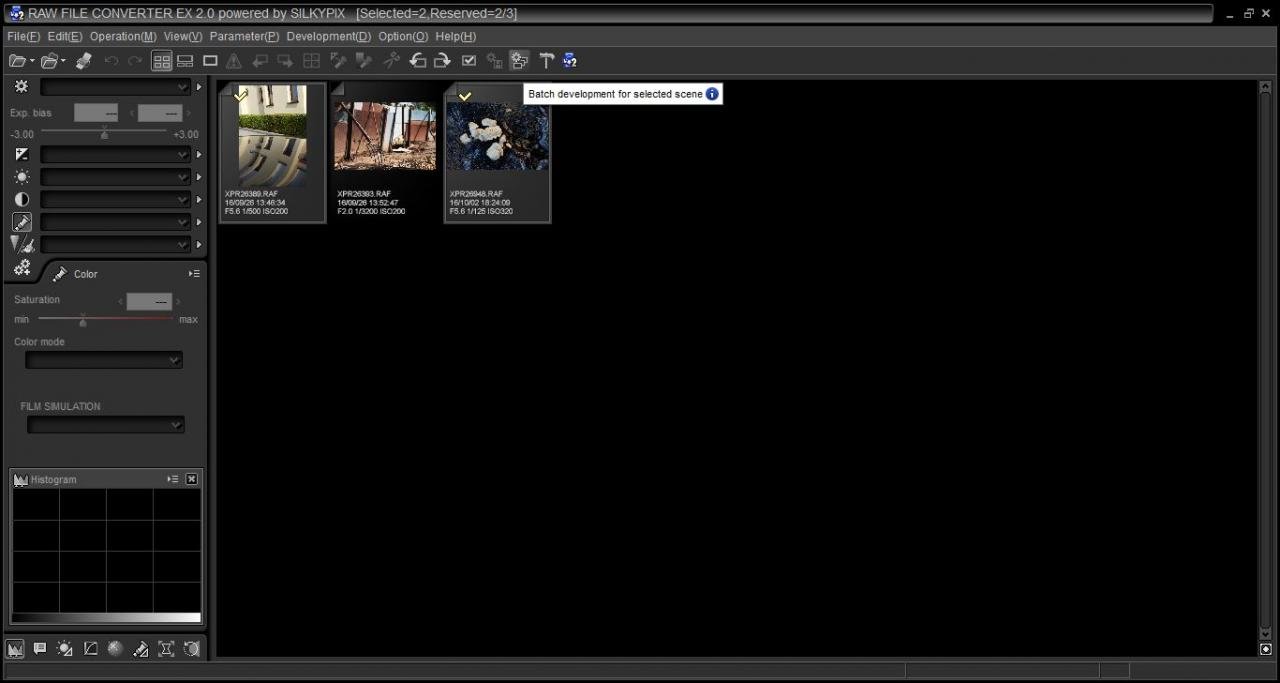Viewport: 1280px width, 683px height.
Task: Close the Histogram panel
Action: (192, 480)
